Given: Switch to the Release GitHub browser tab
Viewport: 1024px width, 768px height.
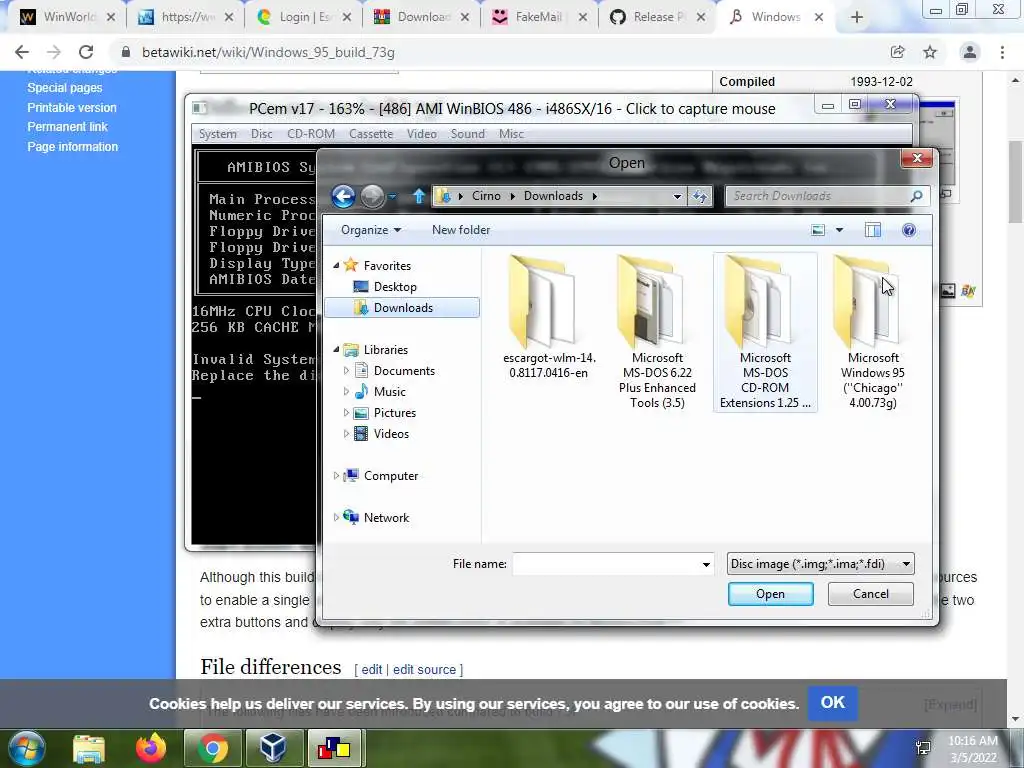Looking at the screenshot, I should pyautogui.click(x=656, y=17).
